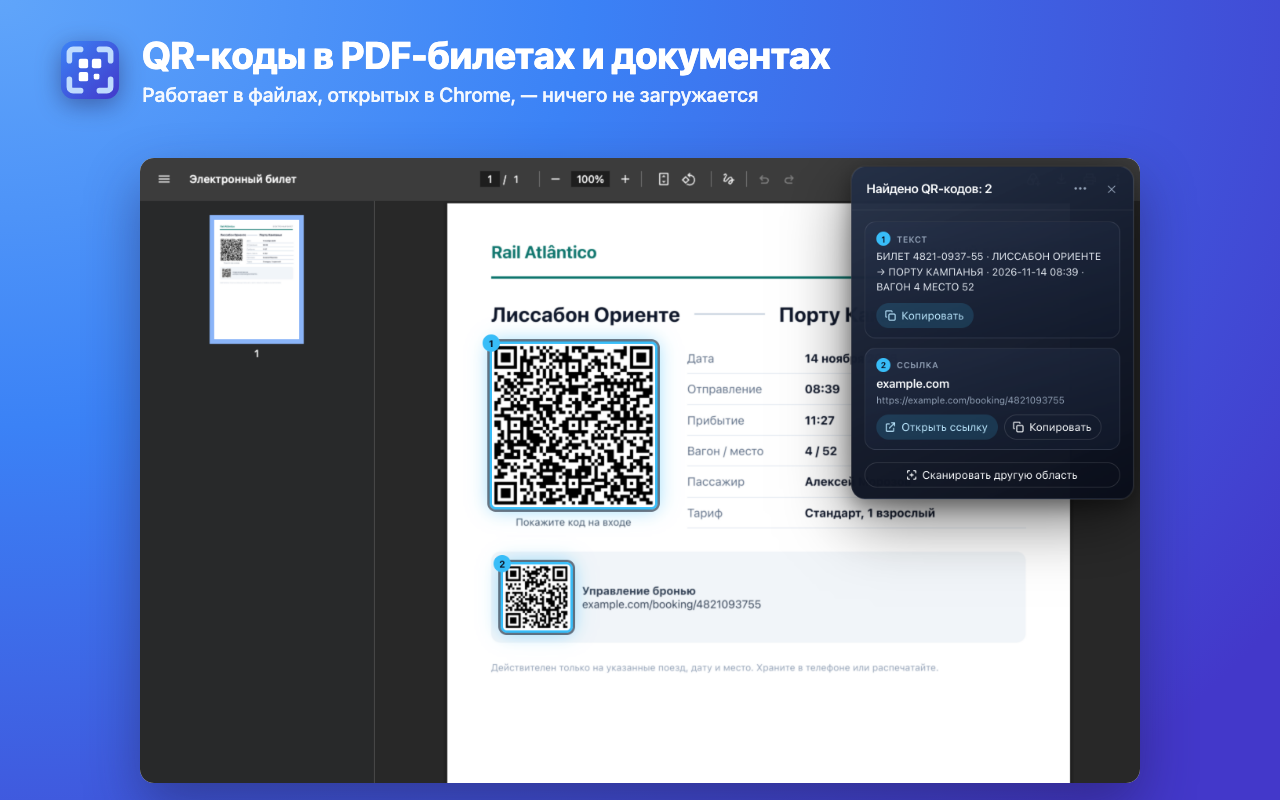Click example.com/booking/4821093755 text on ticket
The image size is (1280, 800).
pyautogui.click(x=672, y=604)
